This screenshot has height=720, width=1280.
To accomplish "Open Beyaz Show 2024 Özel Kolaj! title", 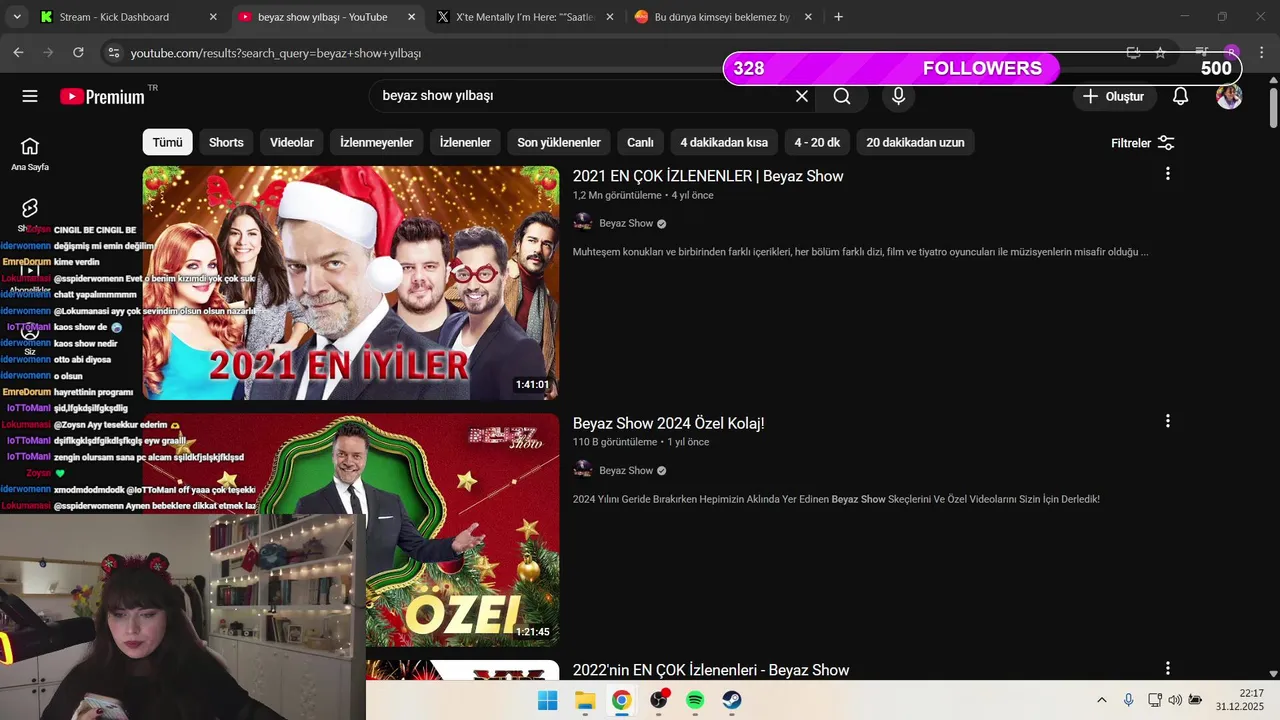I will [x=668, y=423].
